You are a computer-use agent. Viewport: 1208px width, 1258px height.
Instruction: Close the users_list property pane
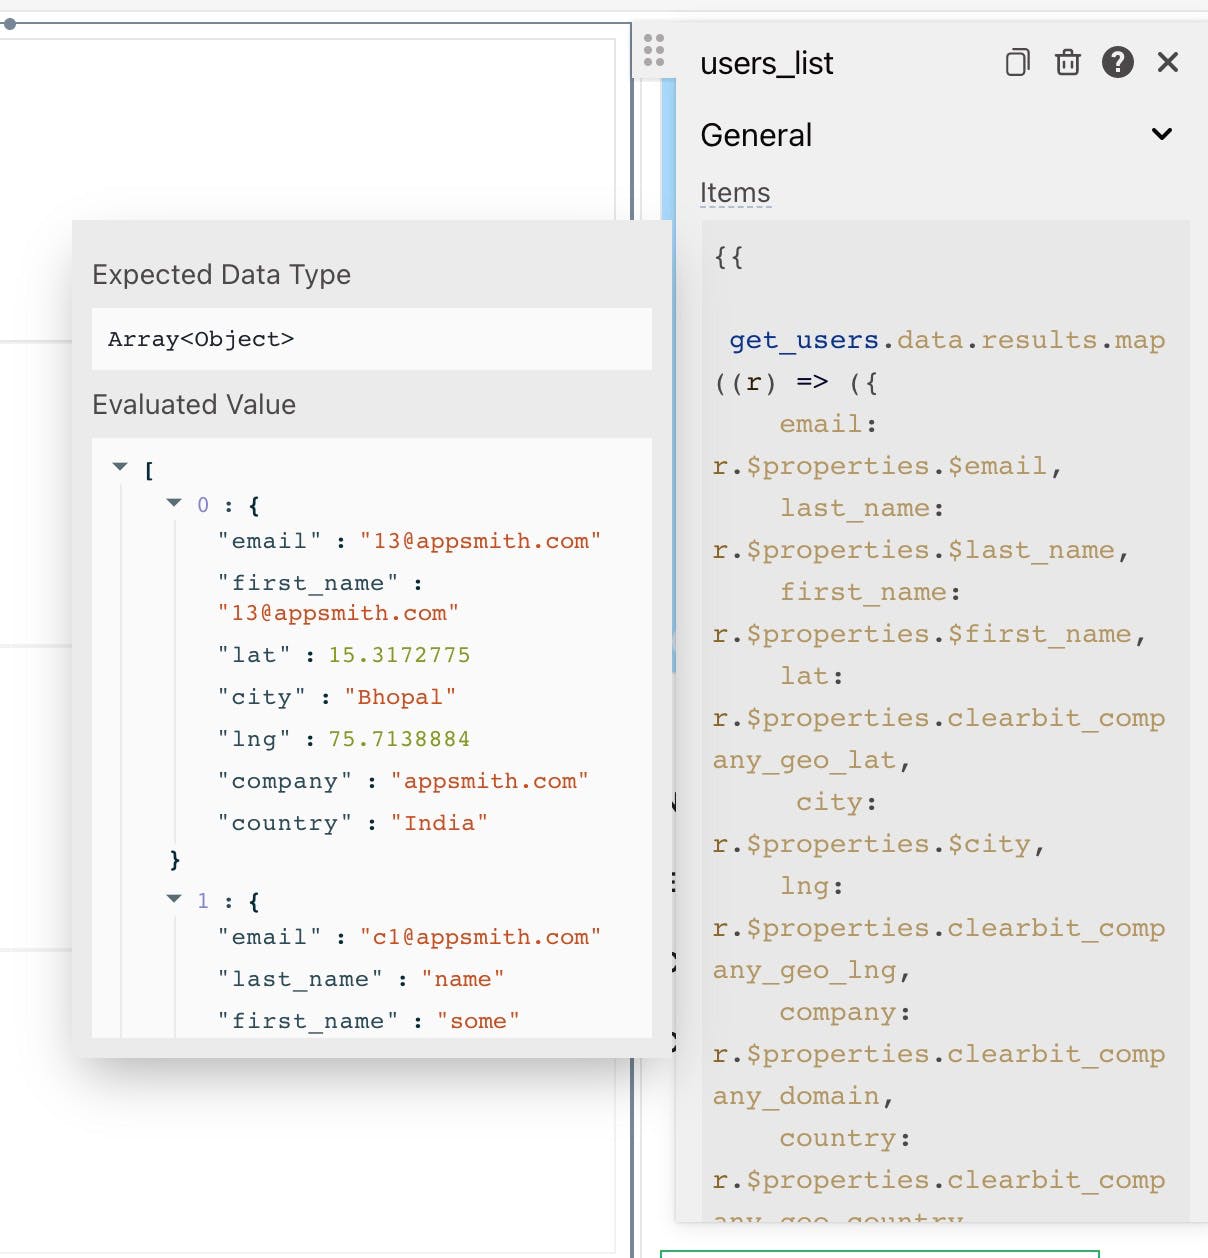click(x=1167, y=63)
